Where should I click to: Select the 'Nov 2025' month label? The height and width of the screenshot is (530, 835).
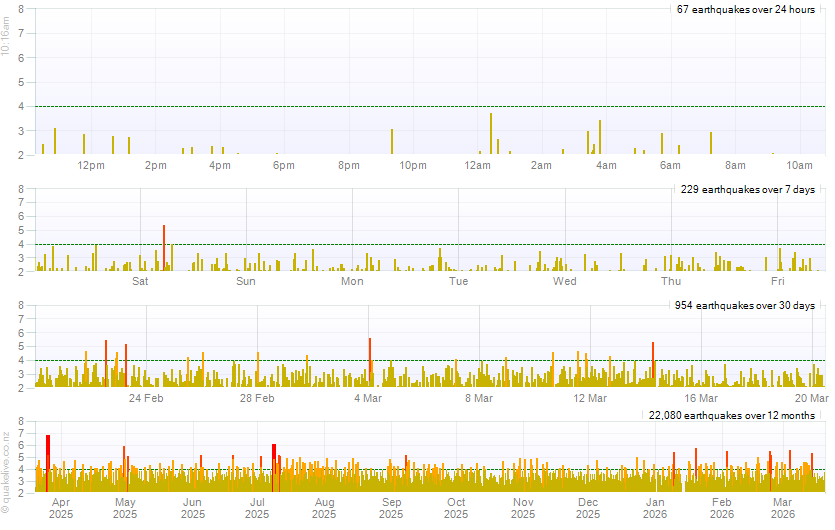coord(522,508)
